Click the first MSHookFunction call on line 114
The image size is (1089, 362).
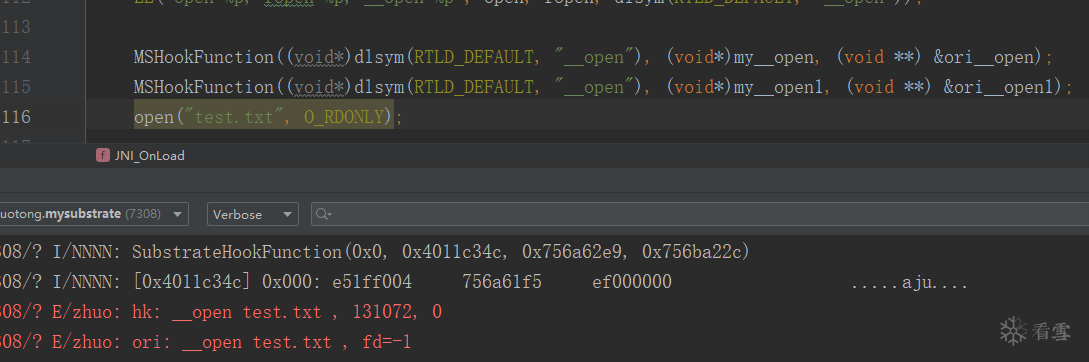pos(205,57)
